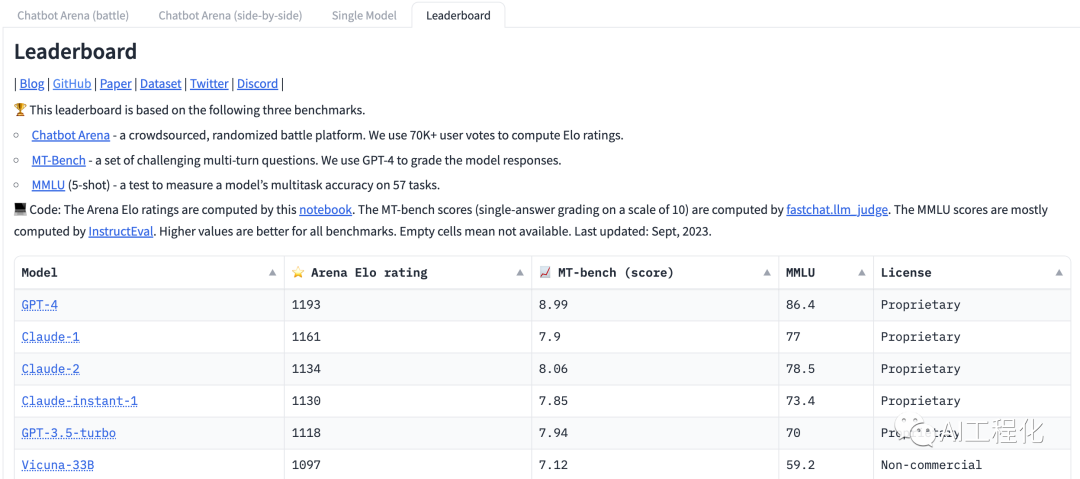Sort by MMLU column arrow icon
The height and width of the screenshot is (479, 1080).
(x=860, y=273)
